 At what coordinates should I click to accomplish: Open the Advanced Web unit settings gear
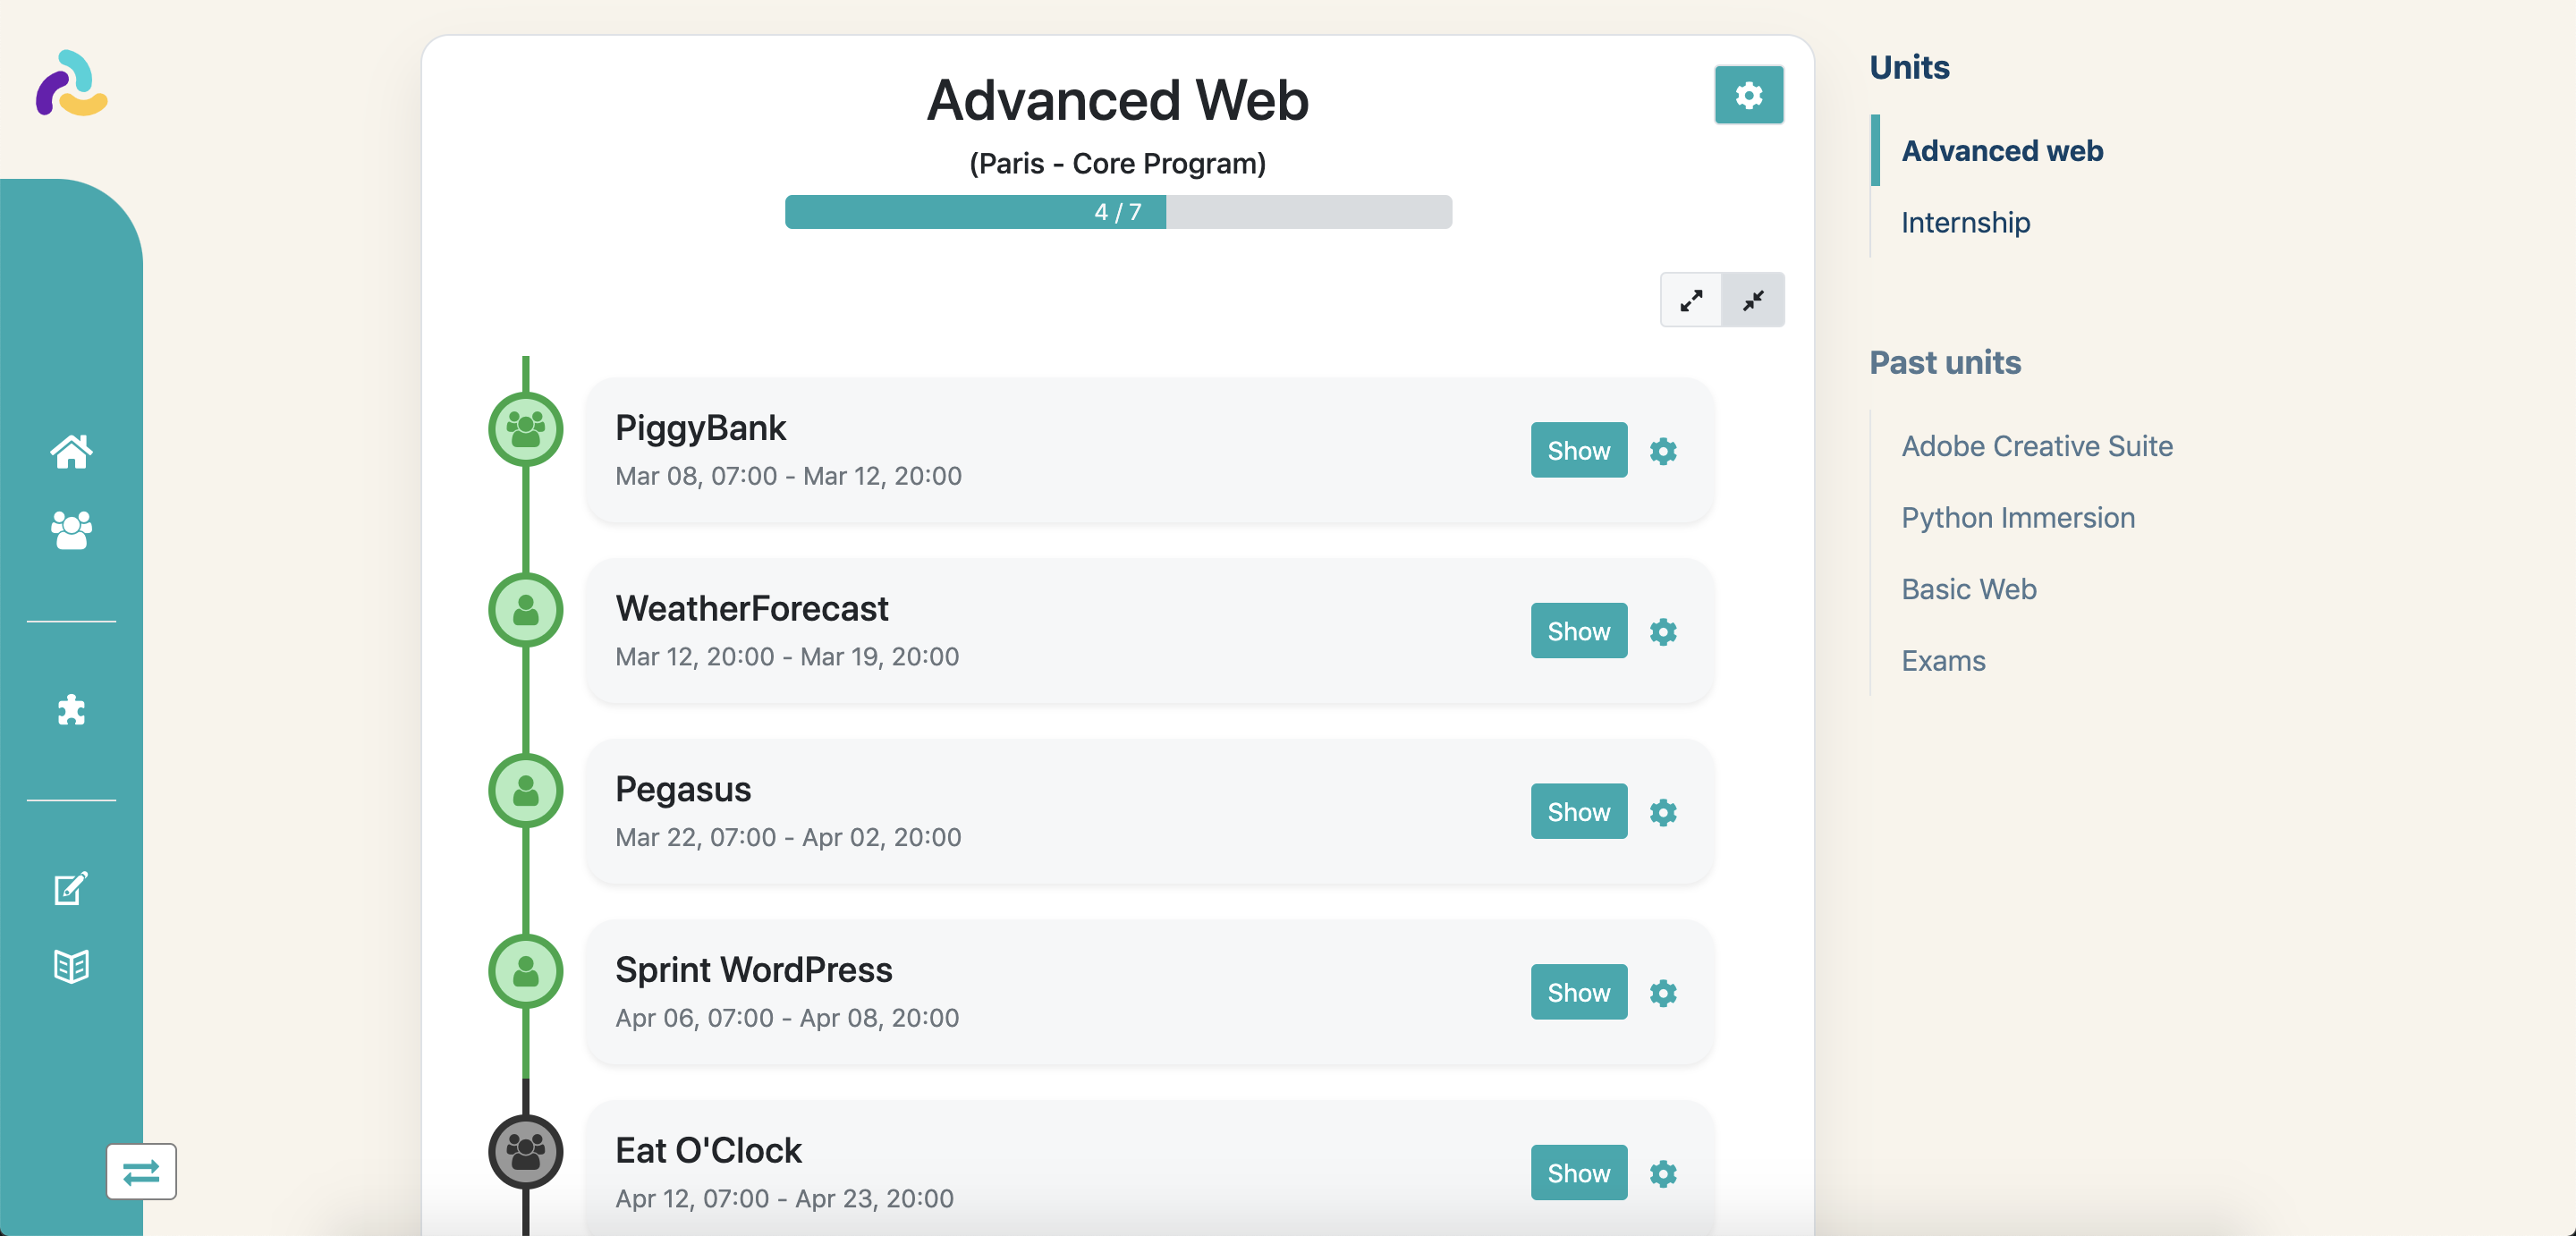(1748, 95)
